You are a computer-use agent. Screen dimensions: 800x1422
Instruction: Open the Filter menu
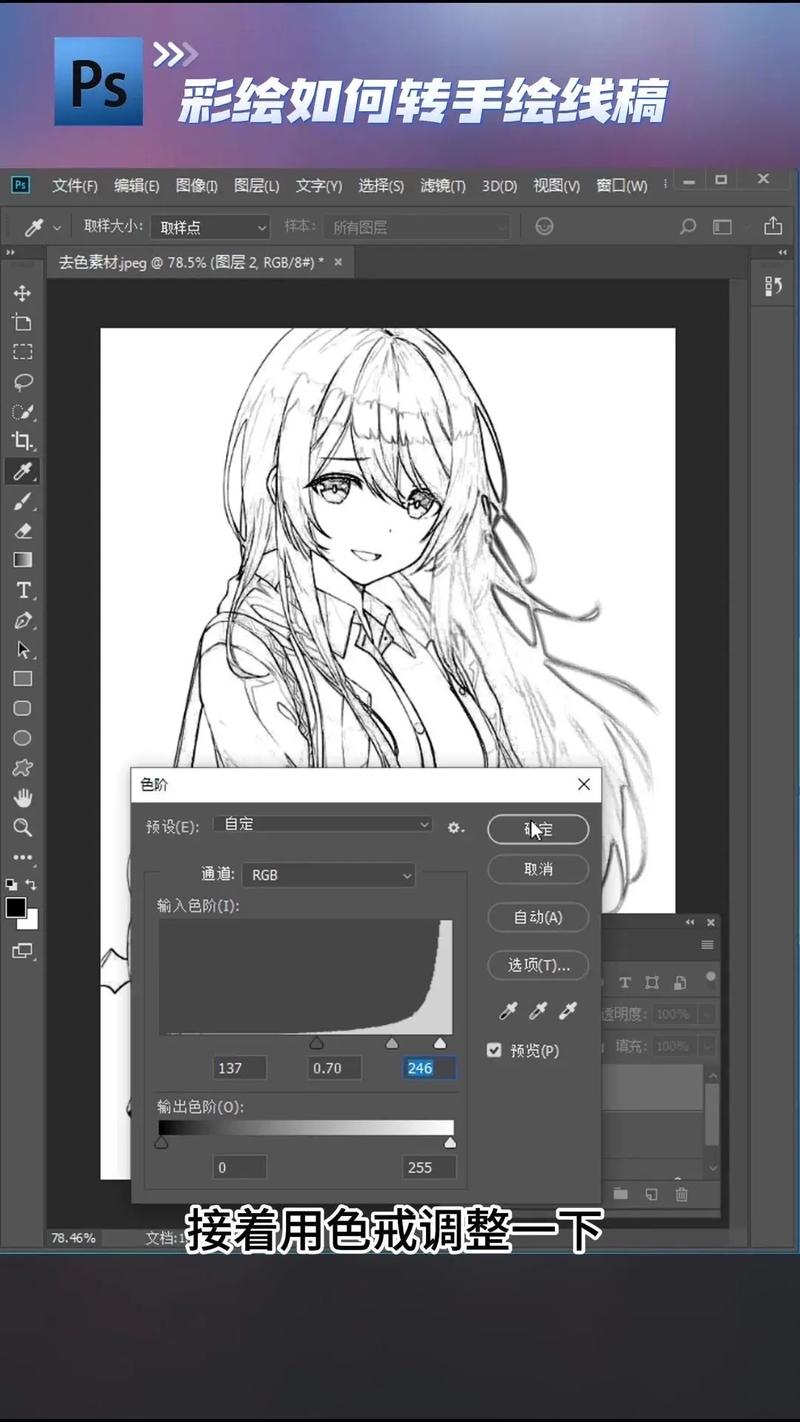click(443, 186)
